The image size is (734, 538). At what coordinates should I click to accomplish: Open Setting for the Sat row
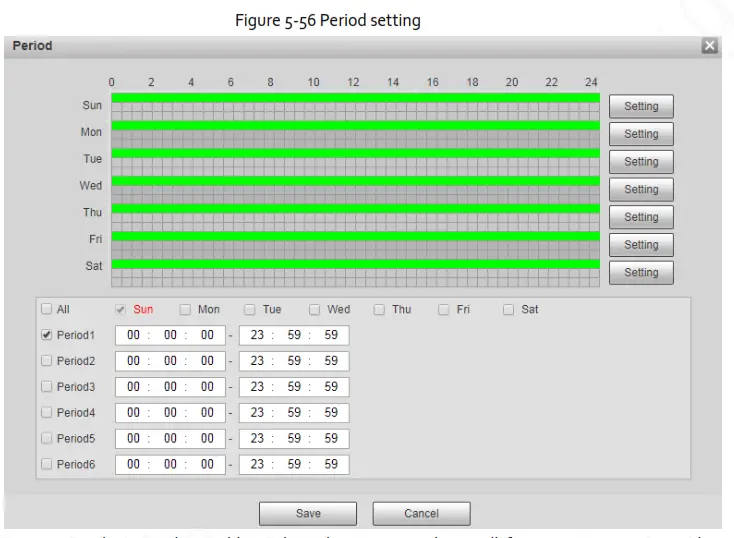point(641,273)
